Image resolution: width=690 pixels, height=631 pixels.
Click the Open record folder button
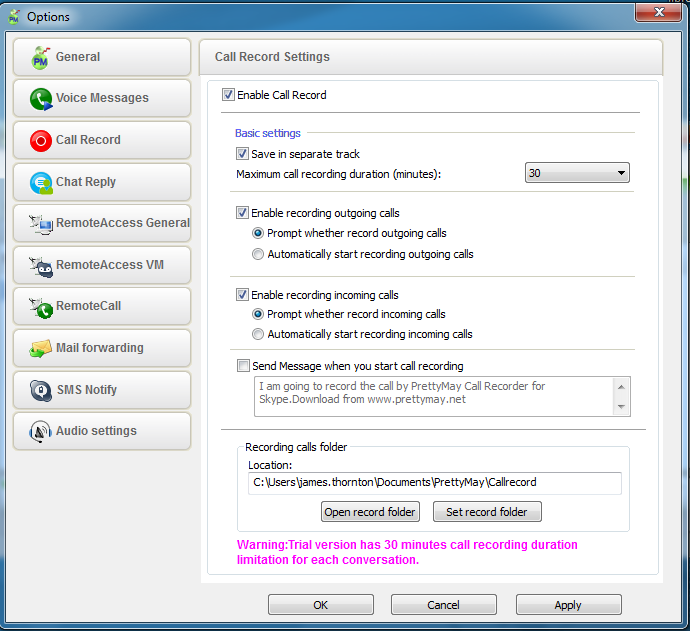tap(370, 512)
